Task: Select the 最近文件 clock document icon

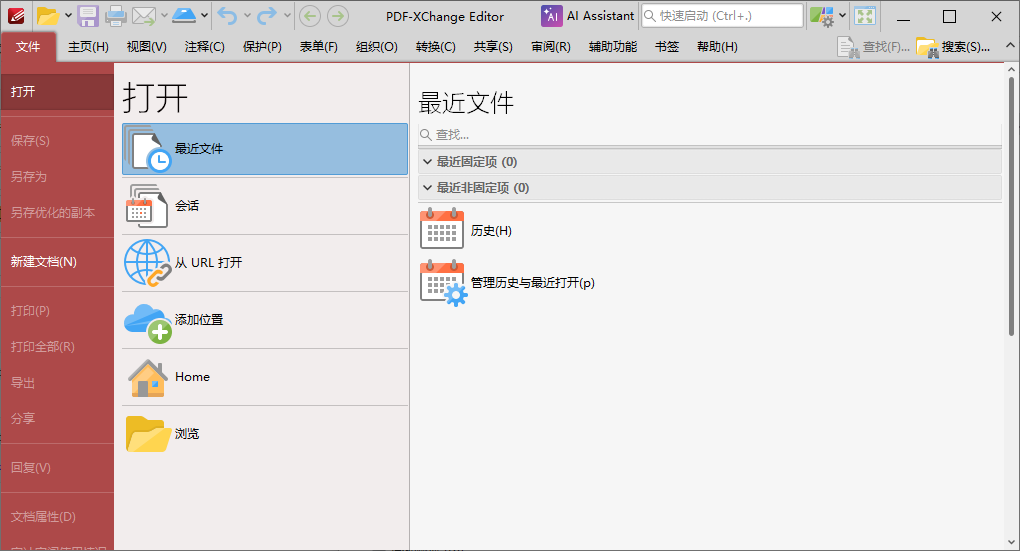Action: tap(148, 149)
